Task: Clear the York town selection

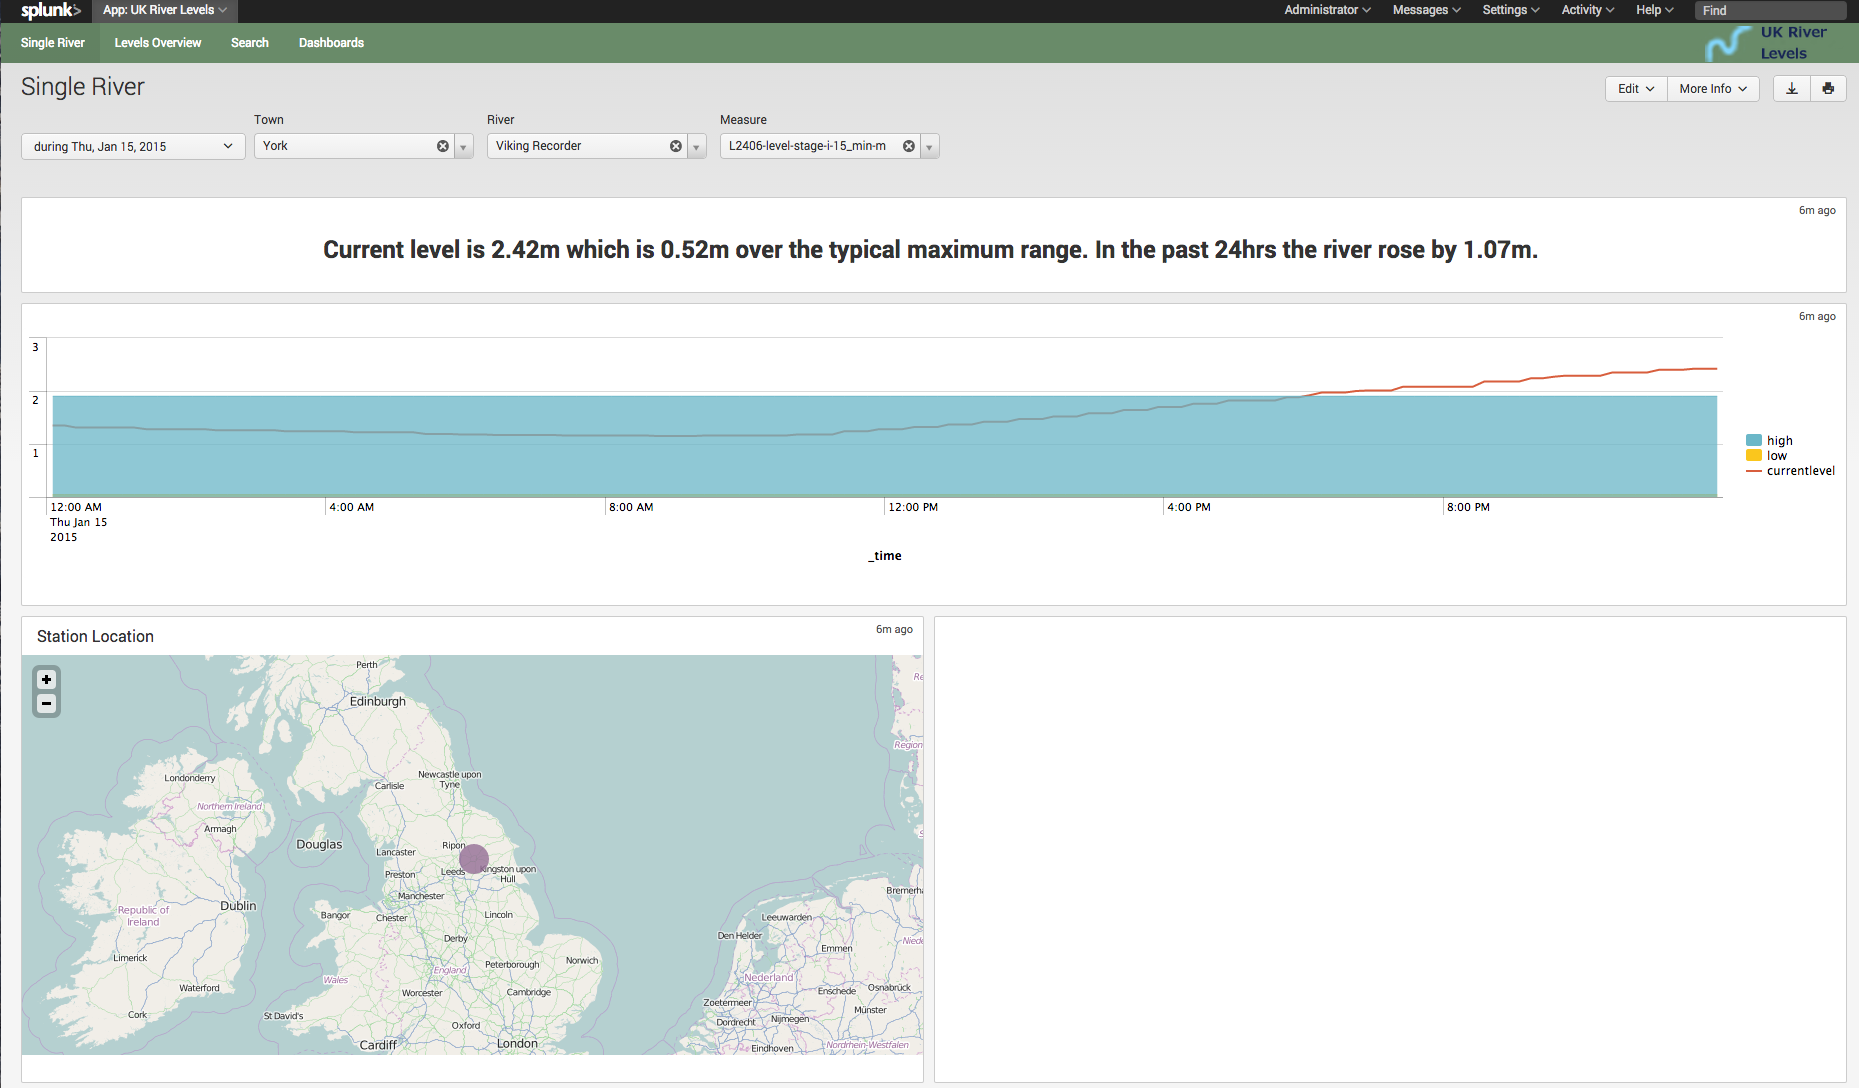Action: pos(443,146)
